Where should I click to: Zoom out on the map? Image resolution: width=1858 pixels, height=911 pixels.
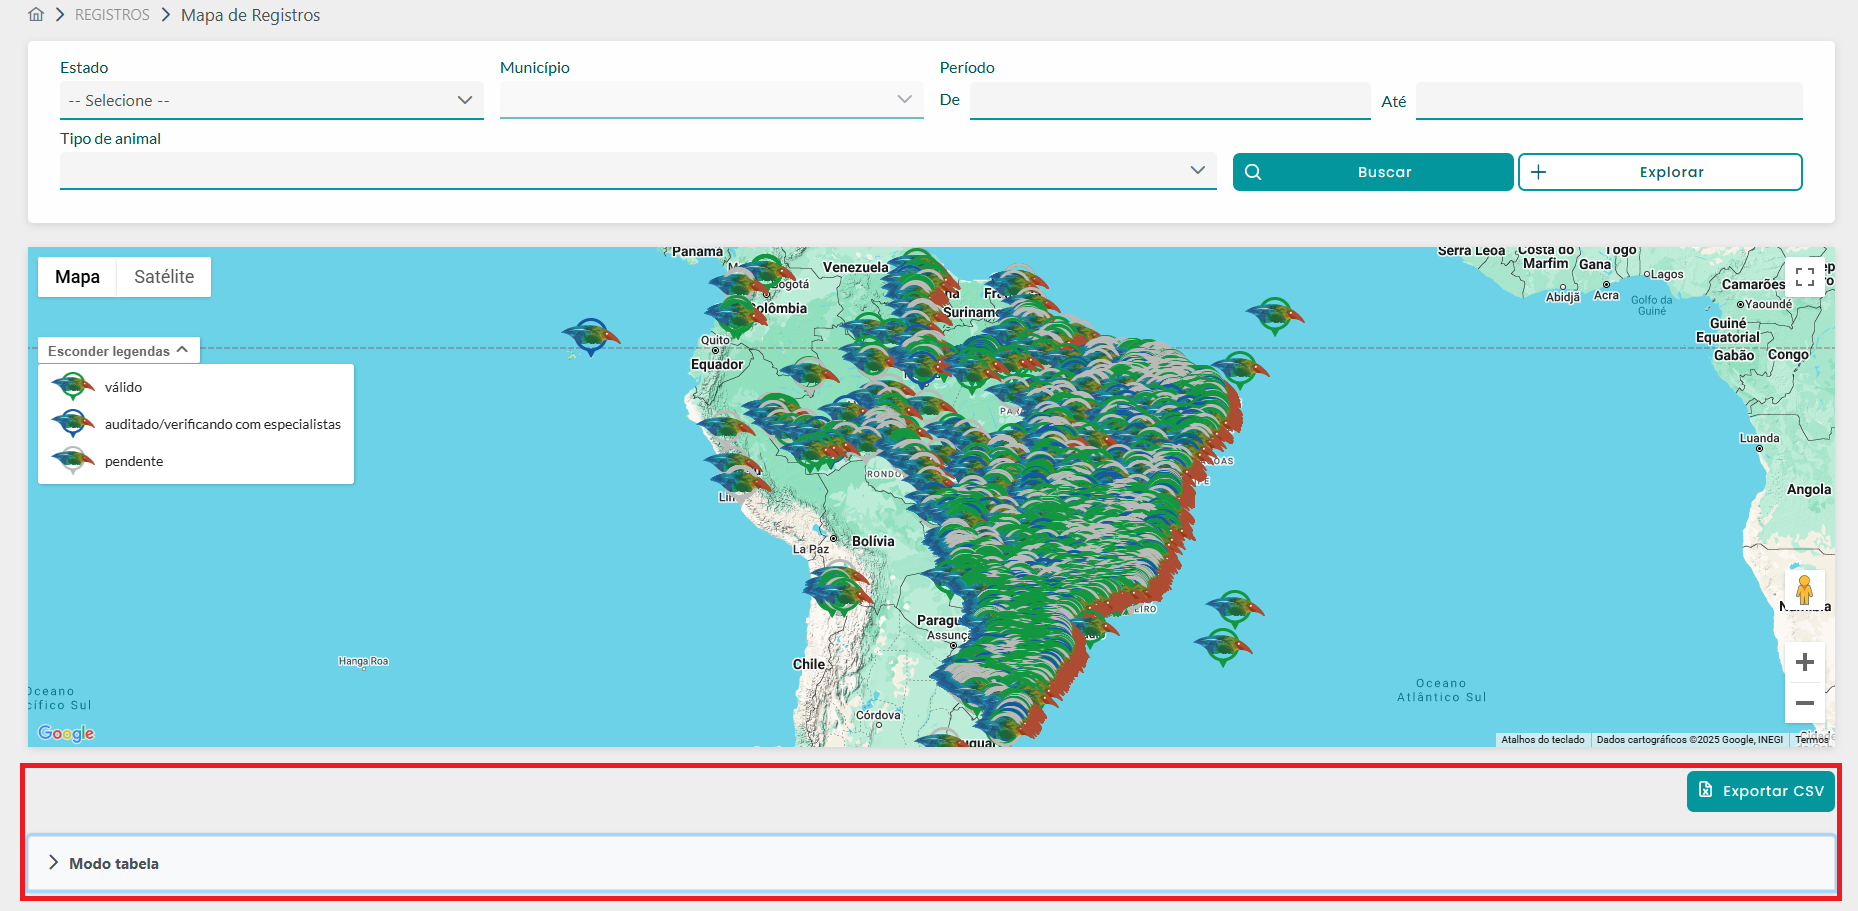pos(1804,703)
